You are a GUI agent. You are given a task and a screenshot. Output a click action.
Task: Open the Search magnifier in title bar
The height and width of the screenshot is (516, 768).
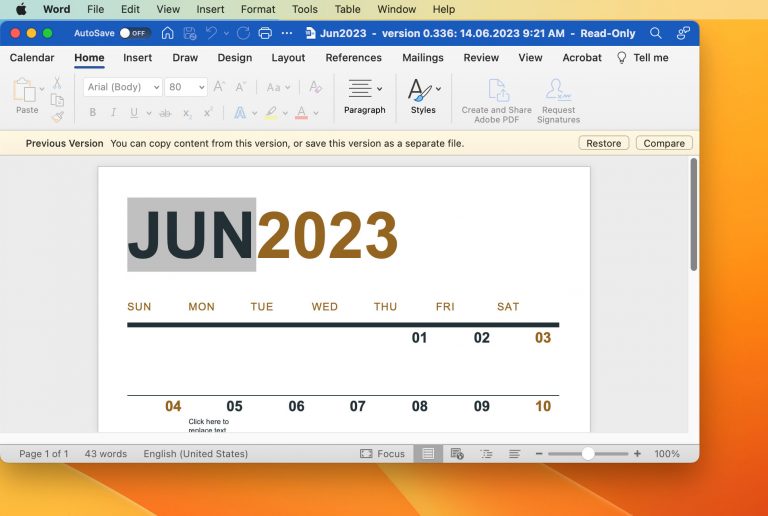(656, 33)
